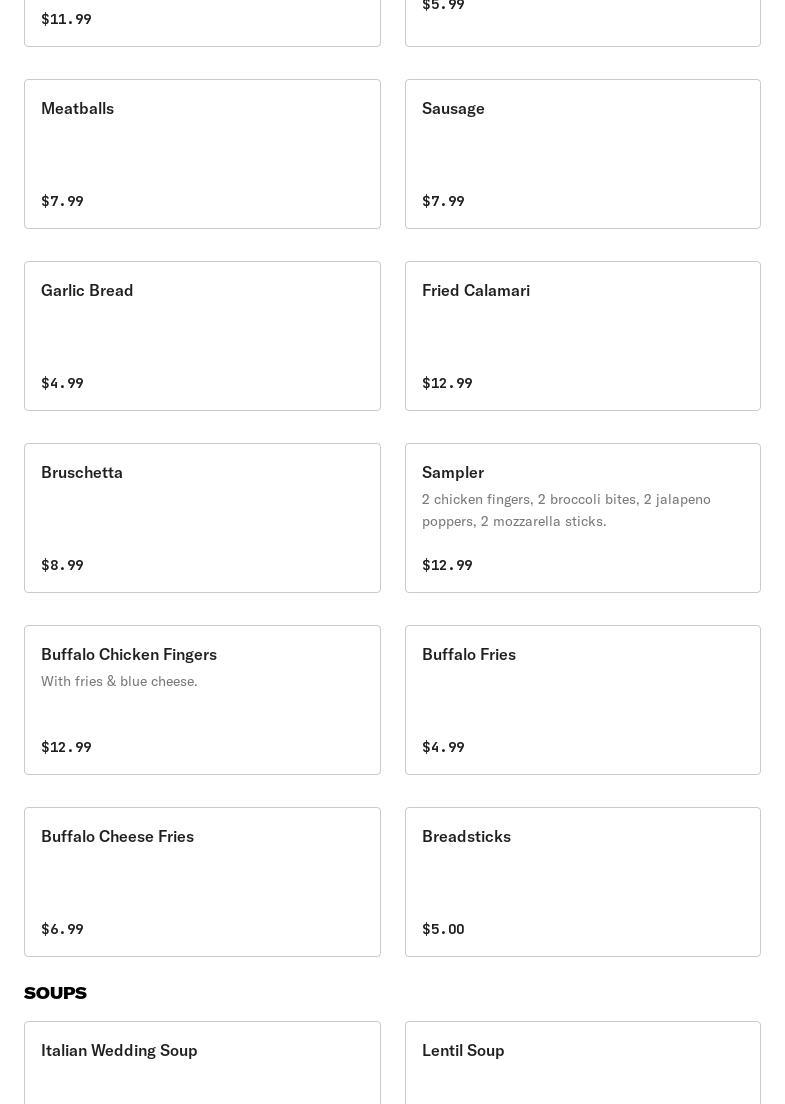This screenshot has width=785, height=1104.
Task: Click the SOUPS section heading
Action: (x=55, y=993)
